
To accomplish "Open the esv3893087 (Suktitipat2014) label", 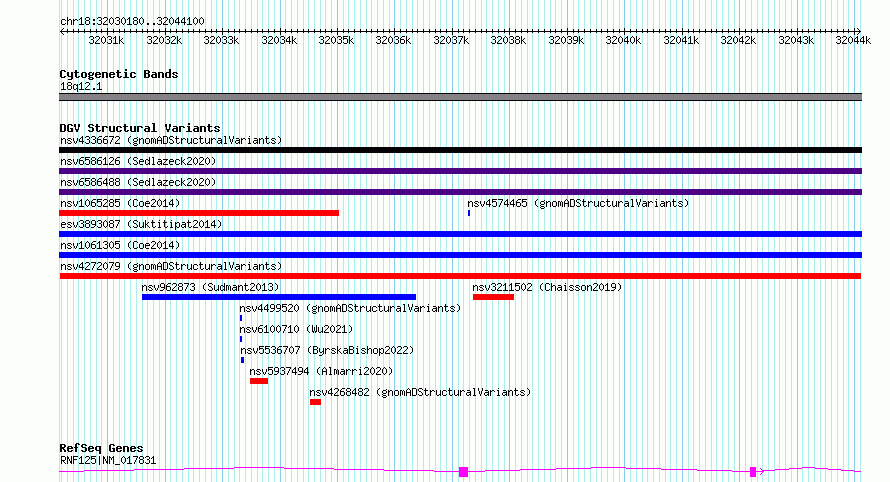I will 141,224.
